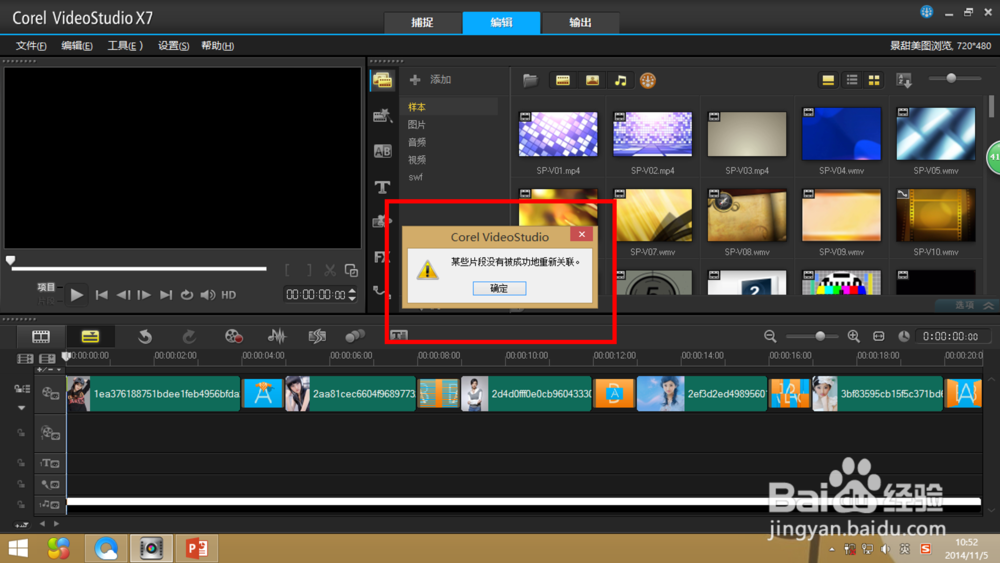Image resolution: width=1000 pixels, height=563 pixels.
Task: Jump to preview start
Action: (101, 295)
